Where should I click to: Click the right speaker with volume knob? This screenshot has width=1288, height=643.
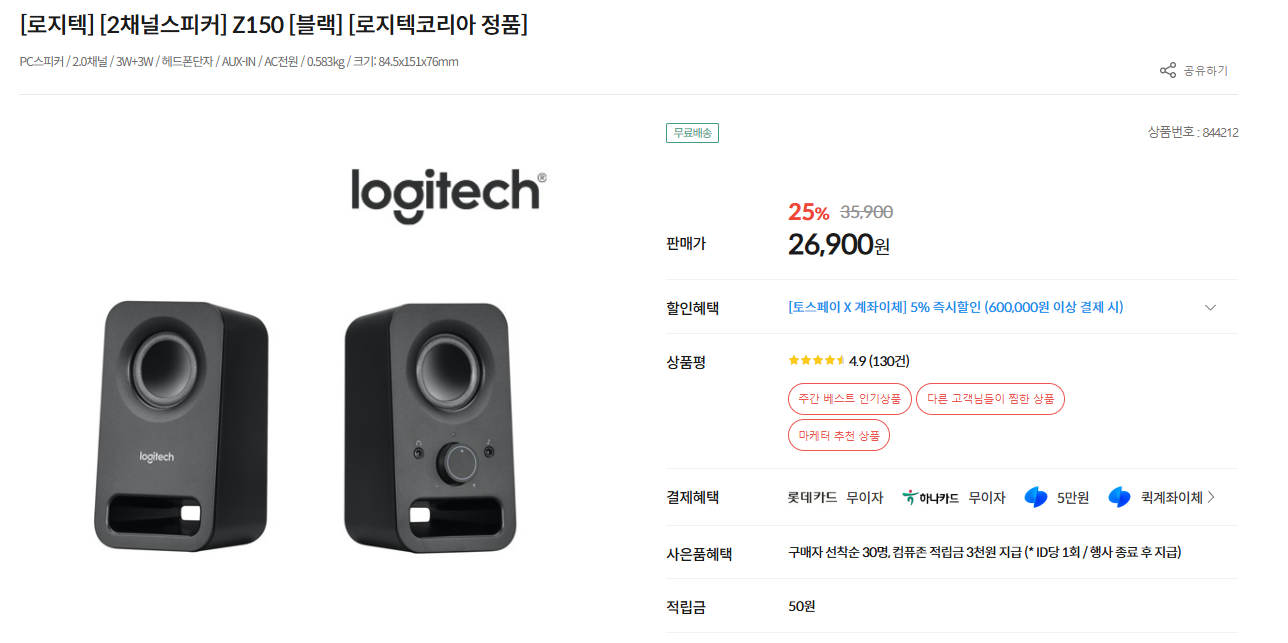[426, 425]
